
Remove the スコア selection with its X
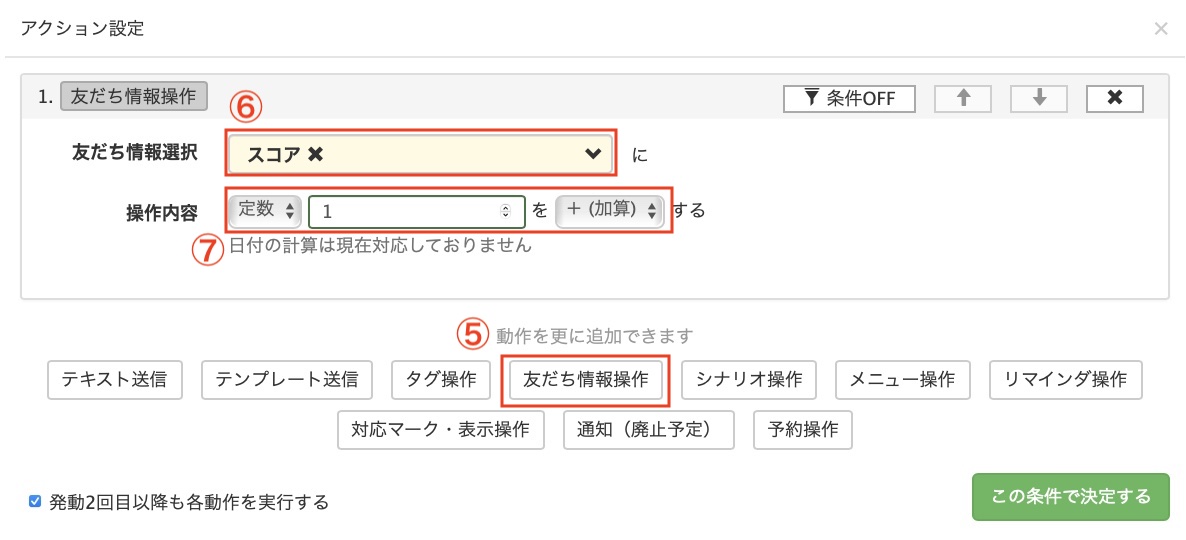[x=316, y=154]
